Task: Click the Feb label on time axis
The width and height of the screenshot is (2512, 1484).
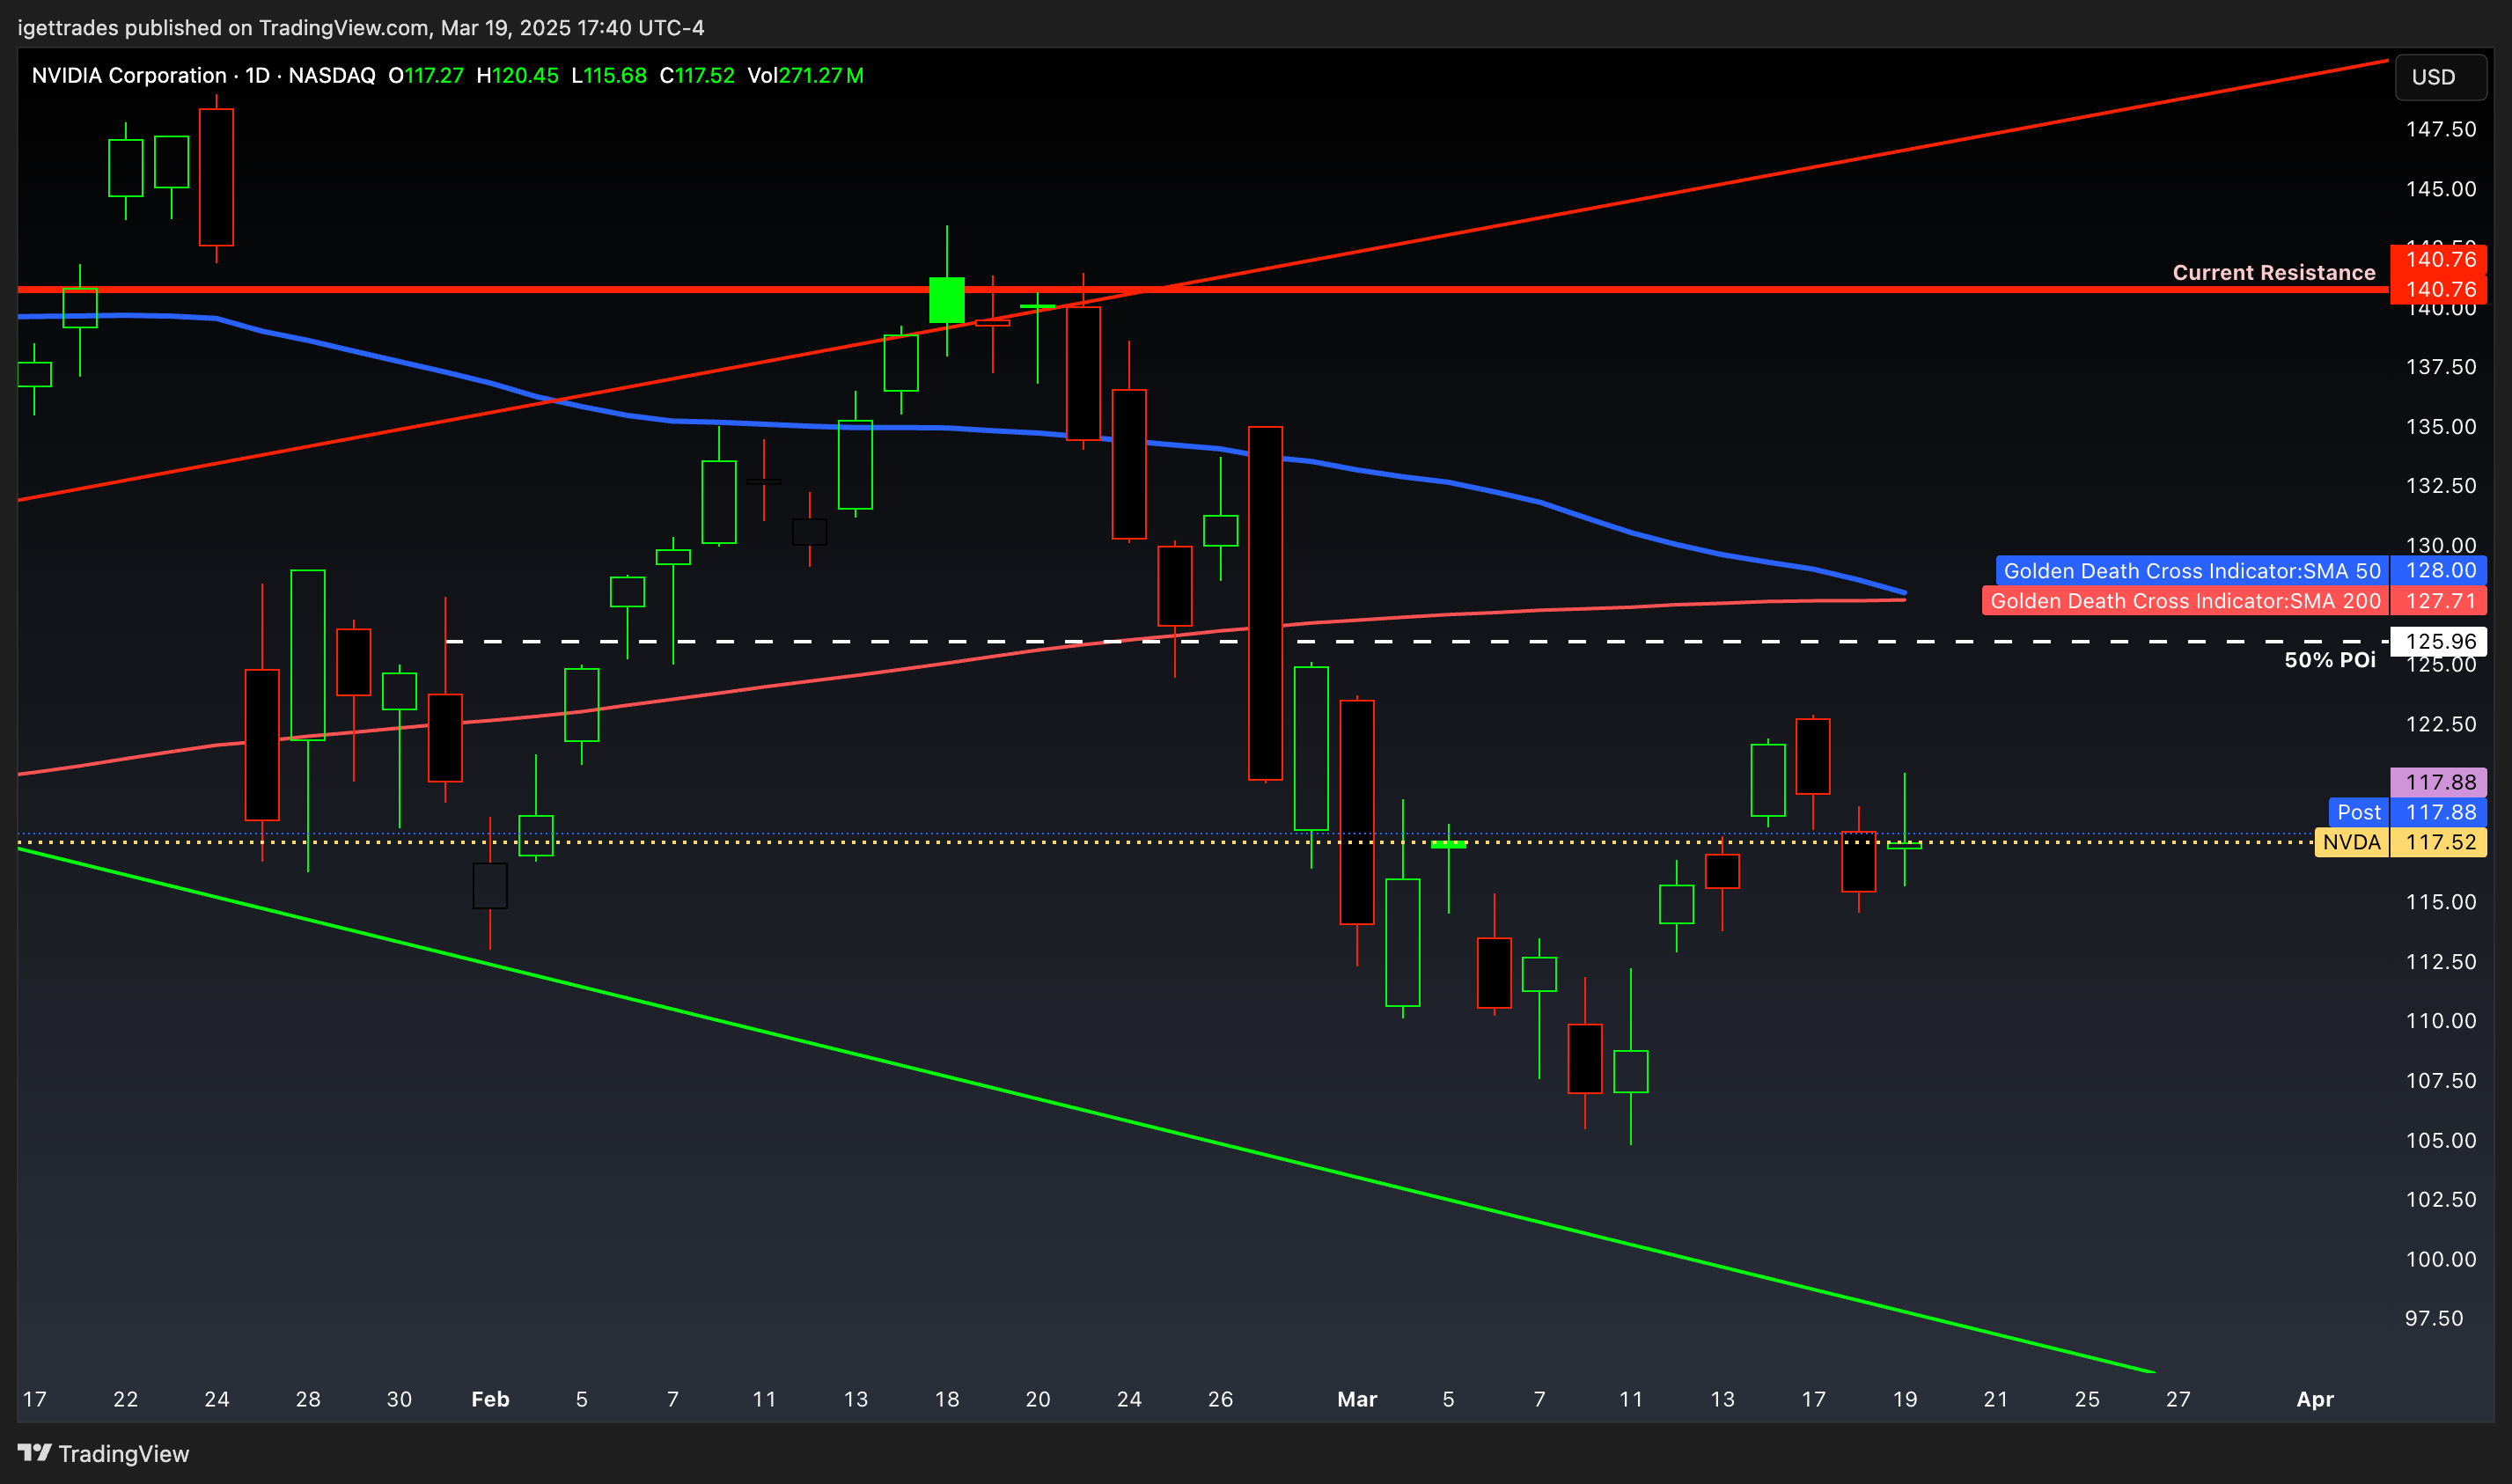Action: pos(490,1399)
